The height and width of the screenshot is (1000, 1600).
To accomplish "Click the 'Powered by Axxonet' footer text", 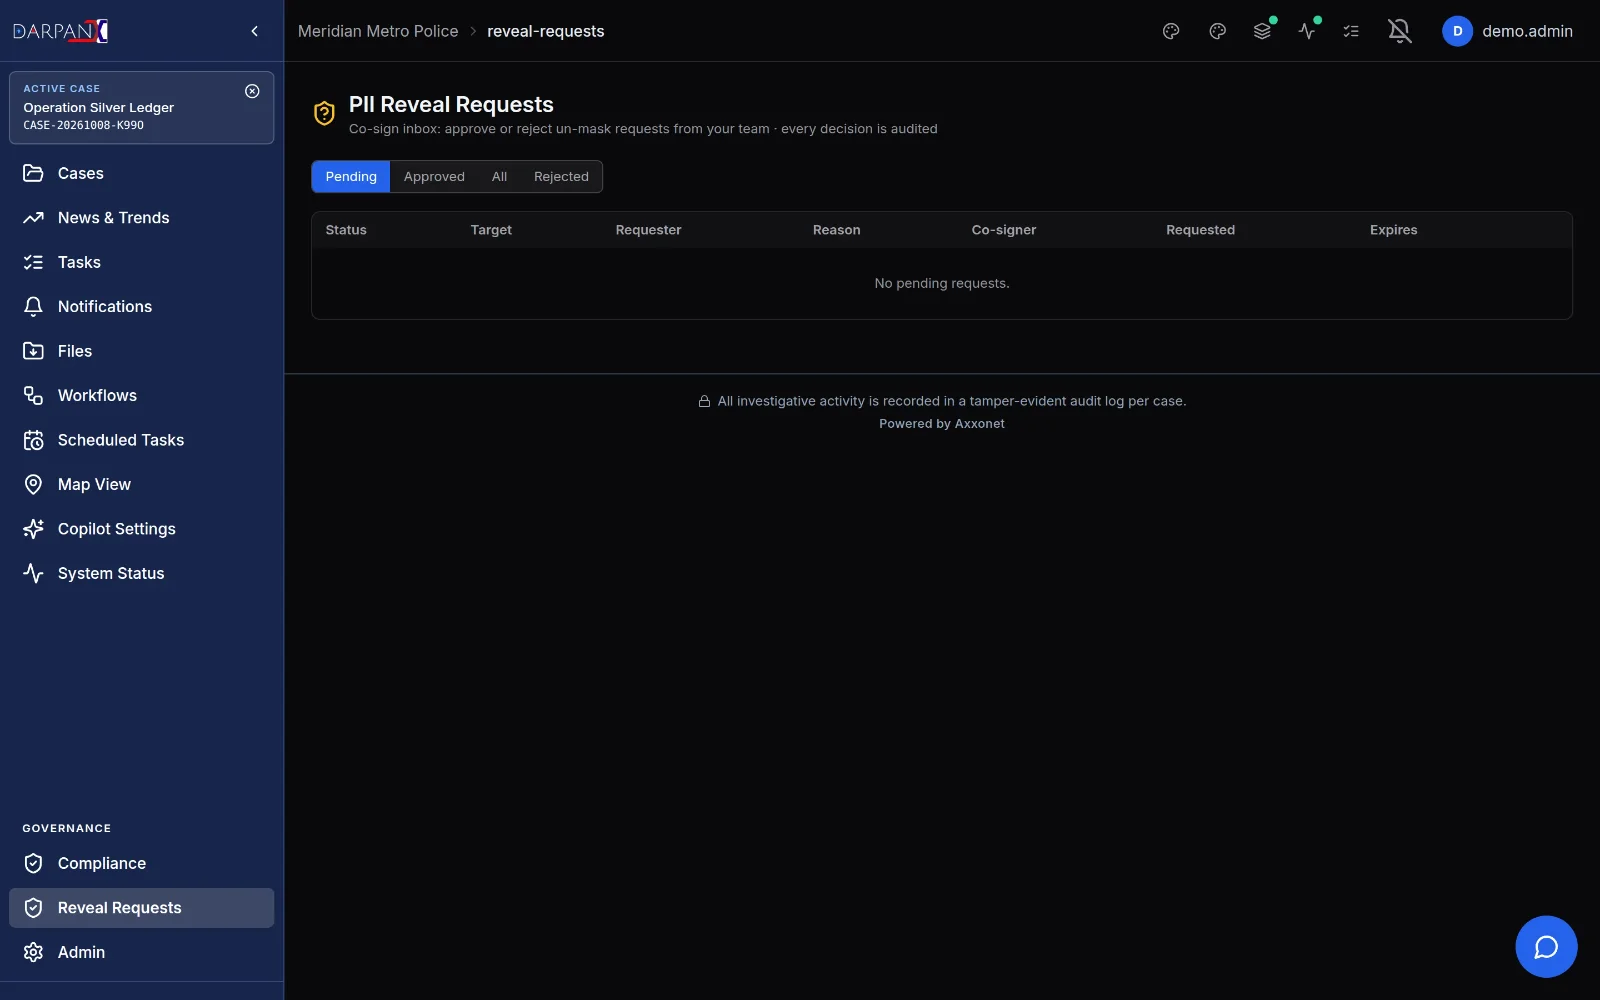I will click(x=942, y=424).
